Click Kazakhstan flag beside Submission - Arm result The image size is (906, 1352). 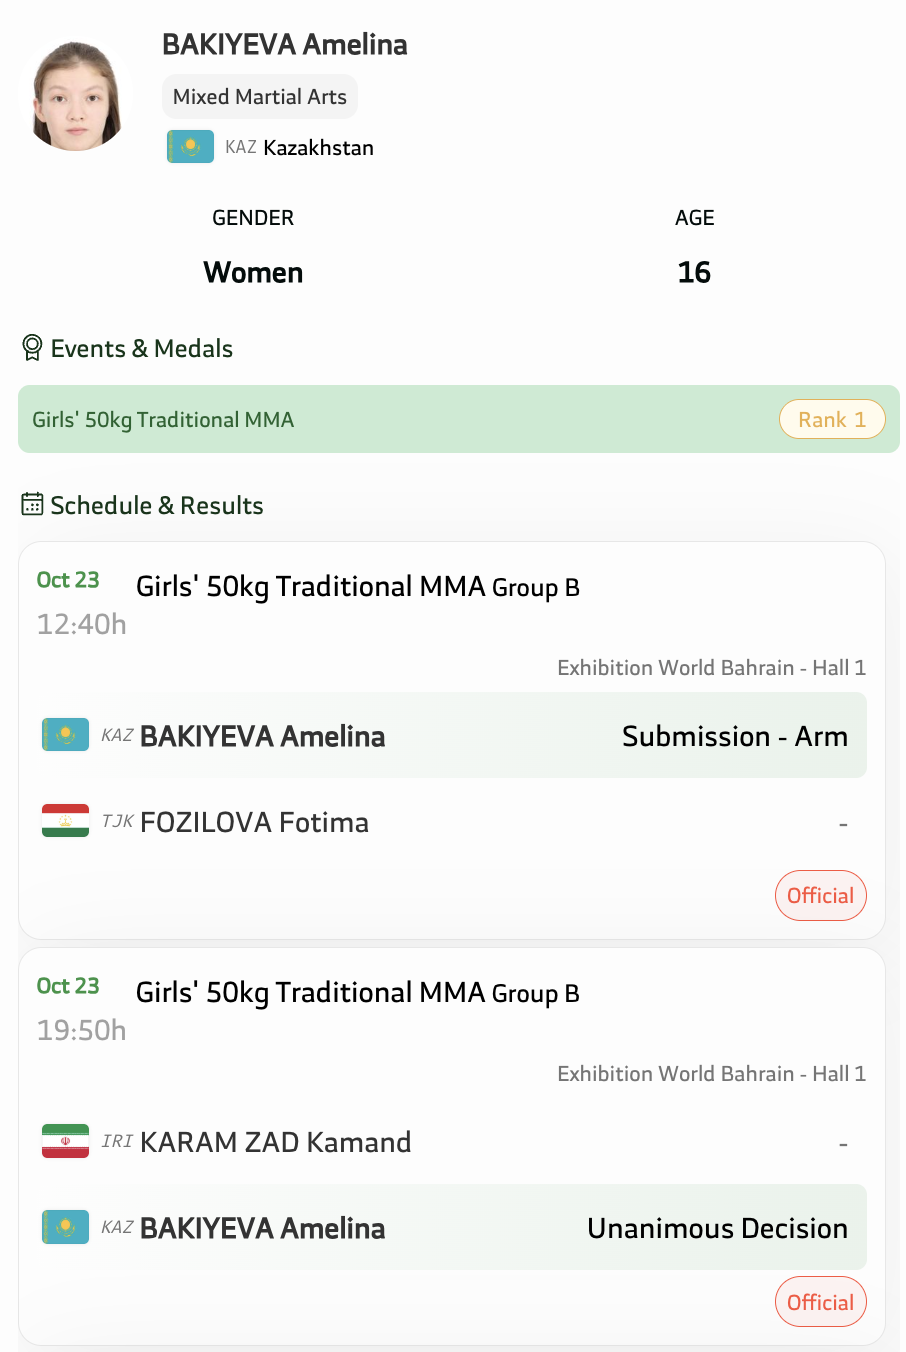coord(65,735)
